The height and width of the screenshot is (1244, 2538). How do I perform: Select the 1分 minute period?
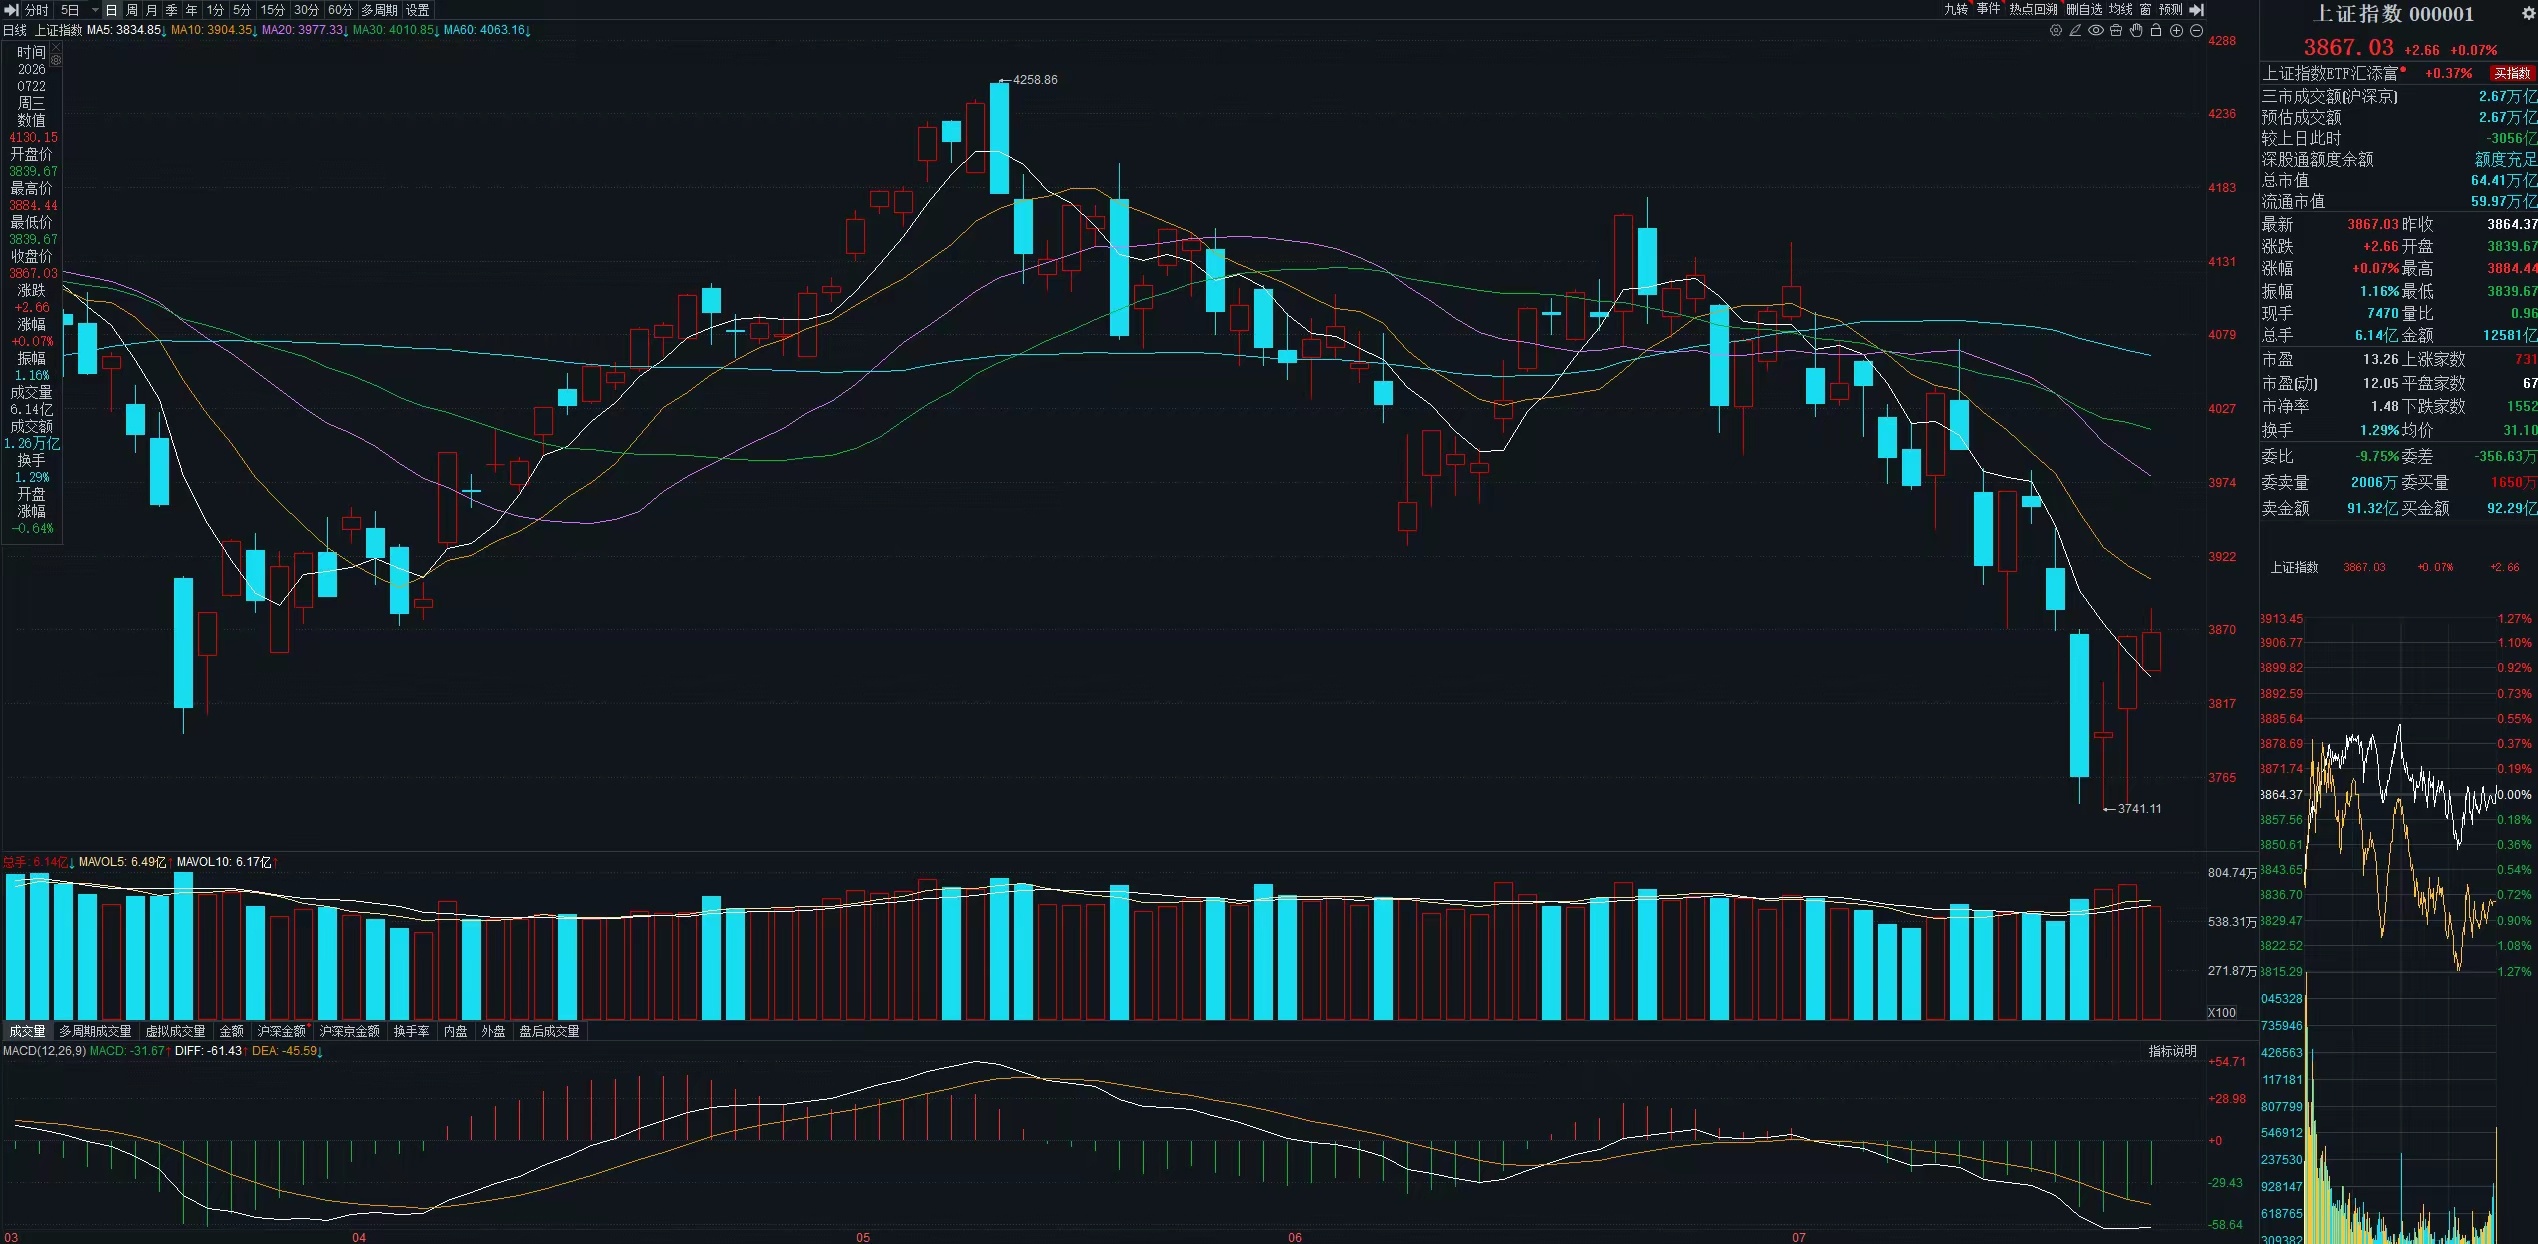215,10
